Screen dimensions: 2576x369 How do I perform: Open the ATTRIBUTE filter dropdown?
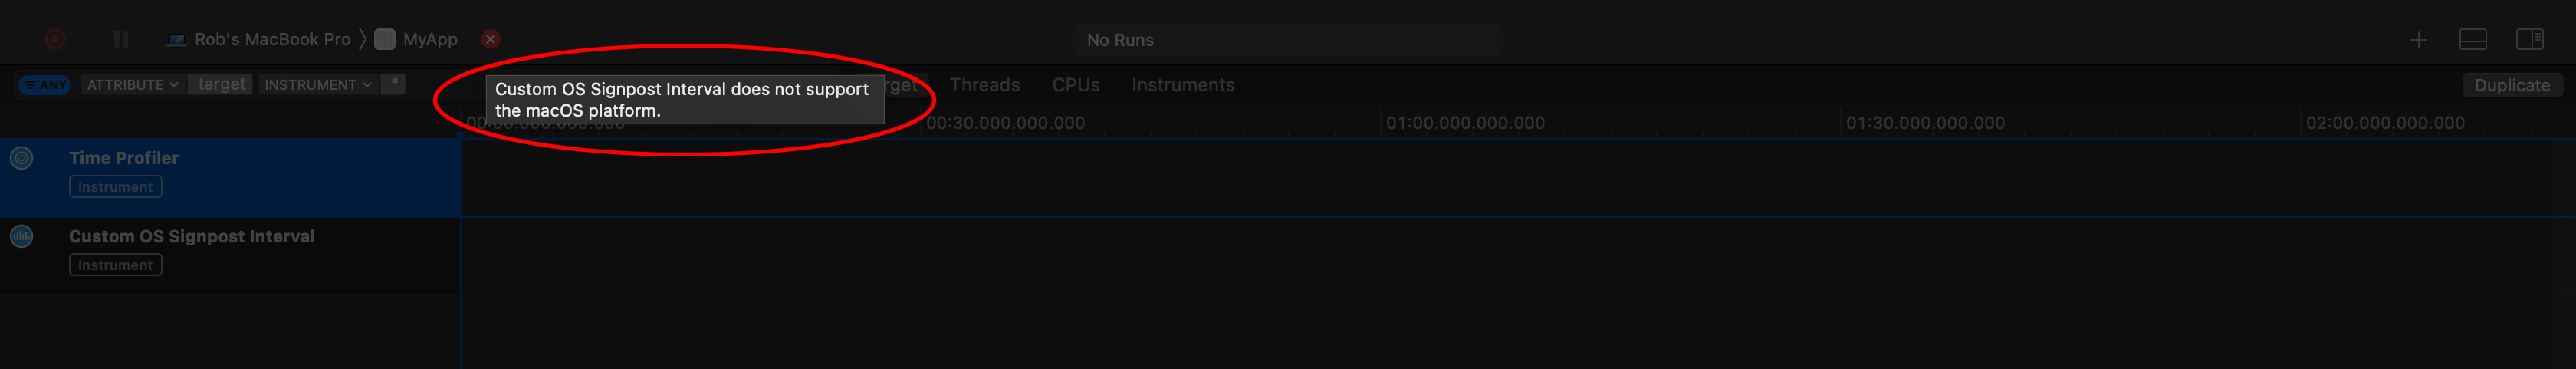click(x=132, y=85)
